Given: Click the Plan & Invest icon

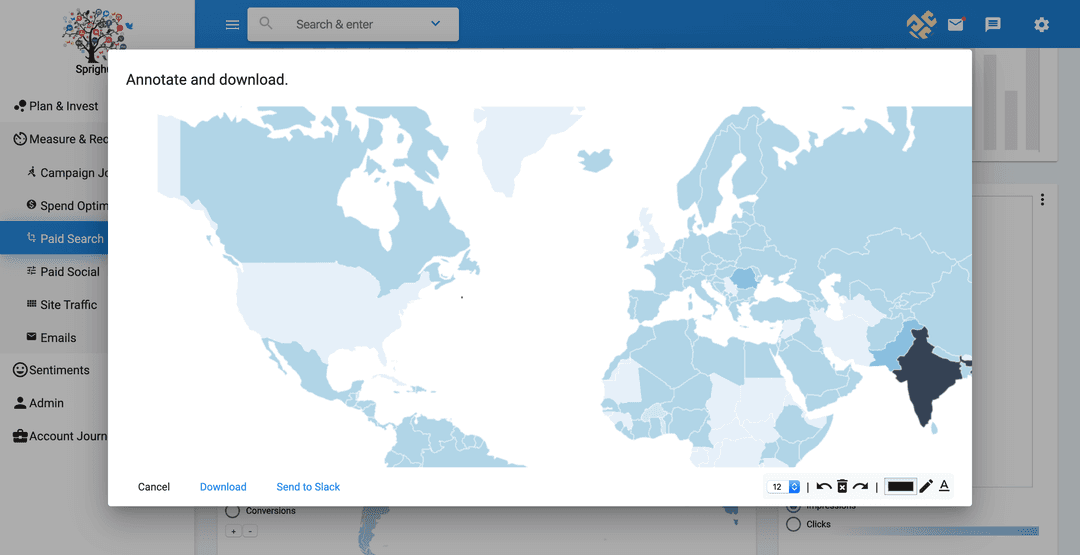Looking at the screenshot, I should pyautogui.click(x=20, y=106).
